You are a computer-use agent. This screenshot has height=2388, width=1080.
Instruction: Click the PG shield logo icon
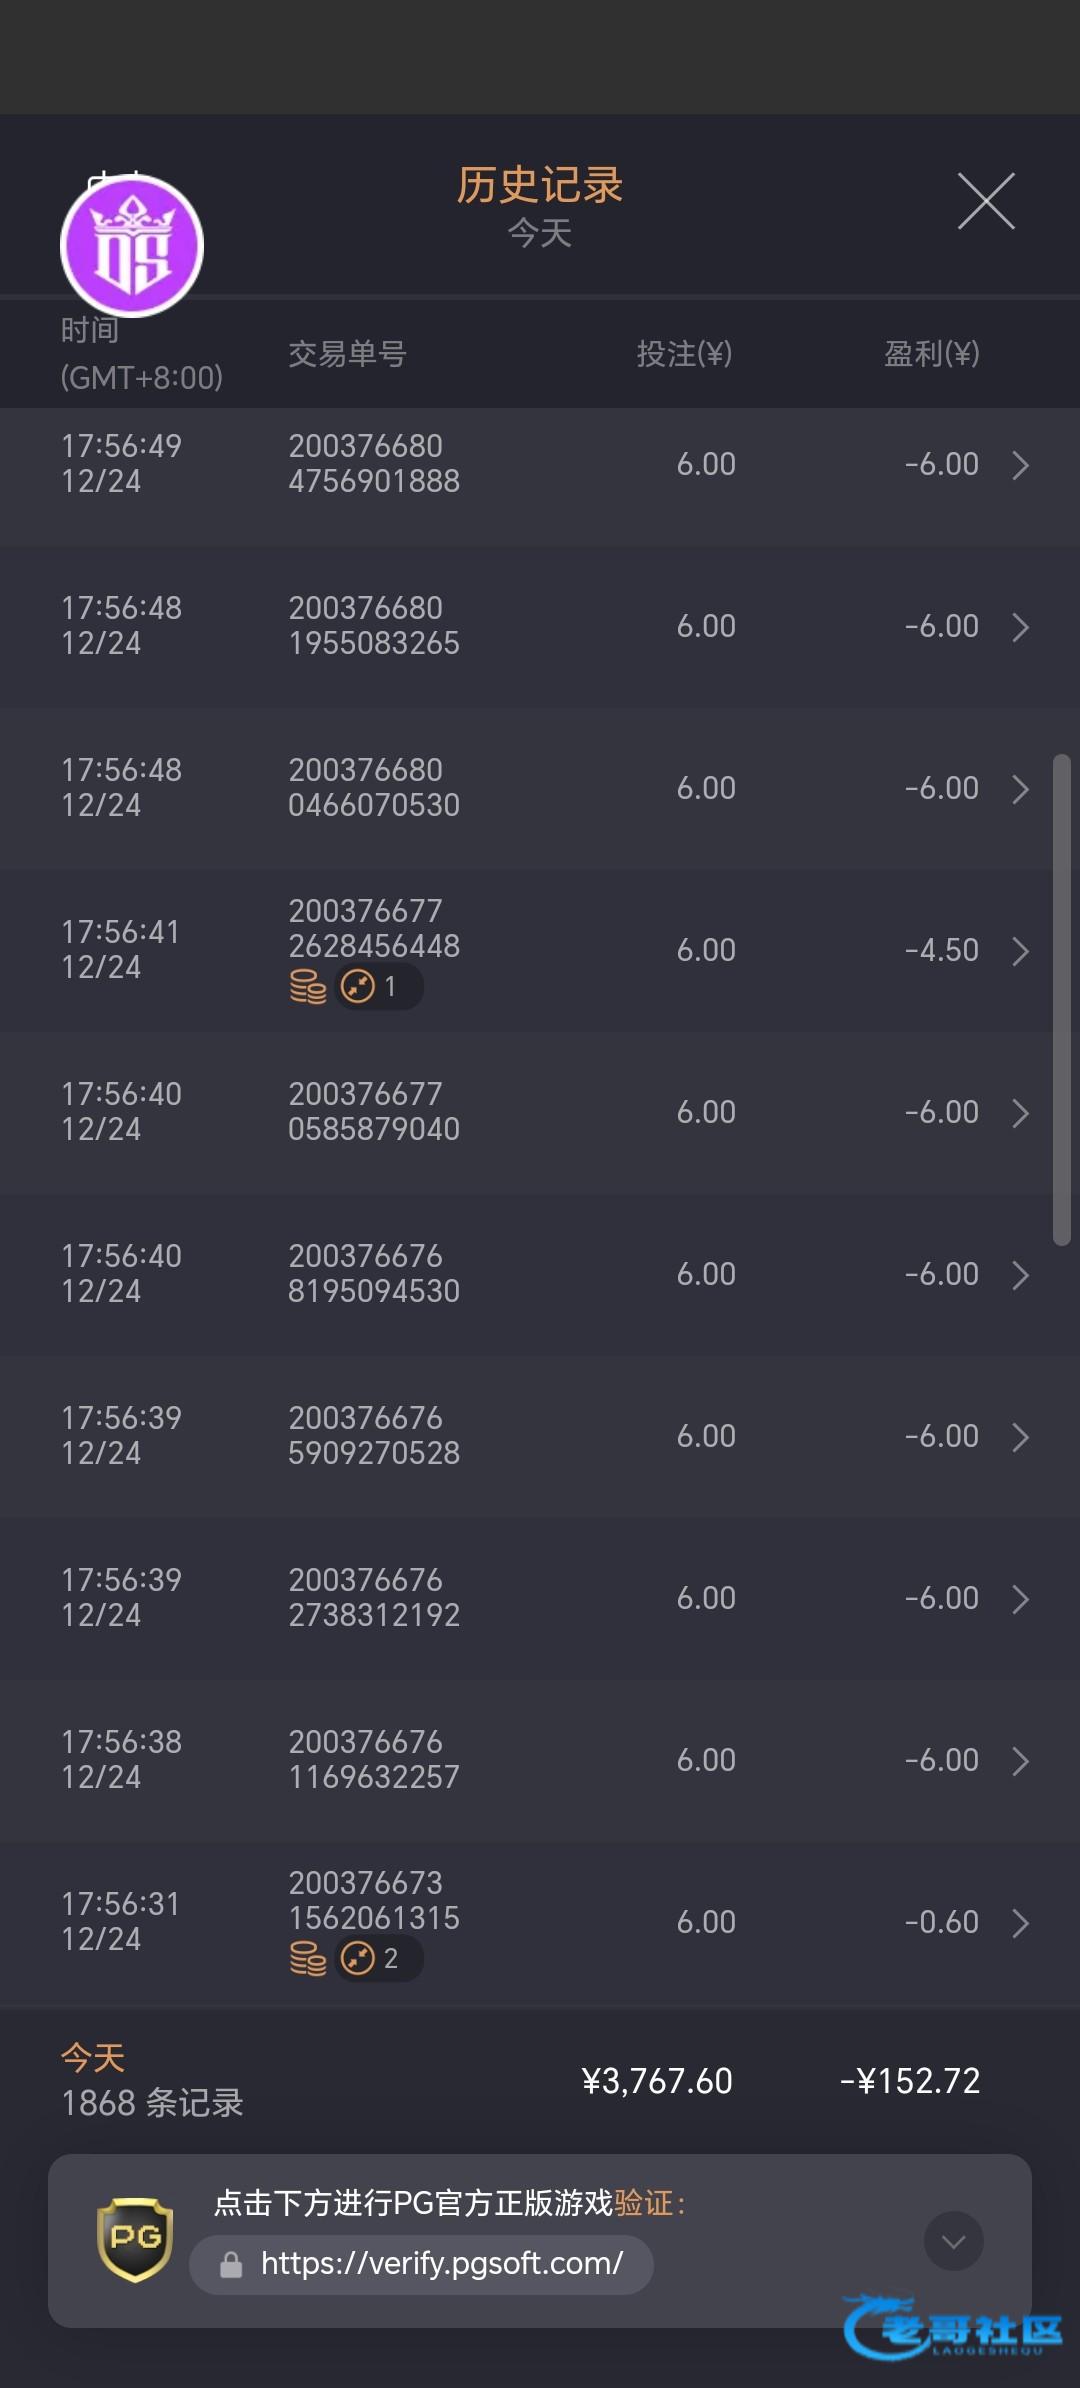(x=135, y=2239)
